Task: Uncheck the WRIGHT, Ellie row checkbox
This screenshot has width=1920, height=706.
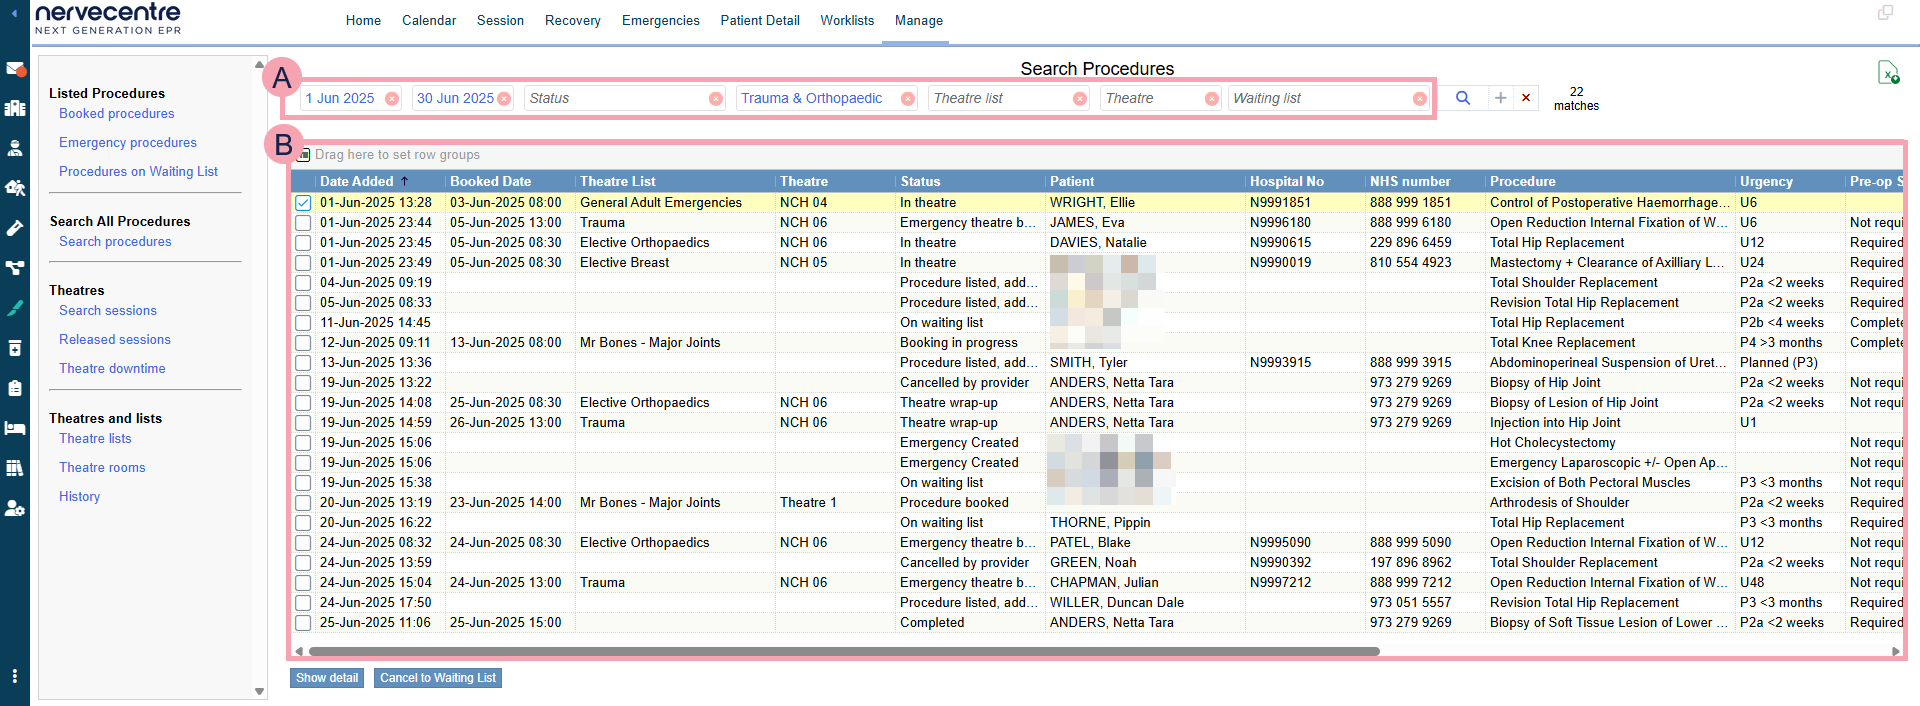Action: [x=303, y=203]
